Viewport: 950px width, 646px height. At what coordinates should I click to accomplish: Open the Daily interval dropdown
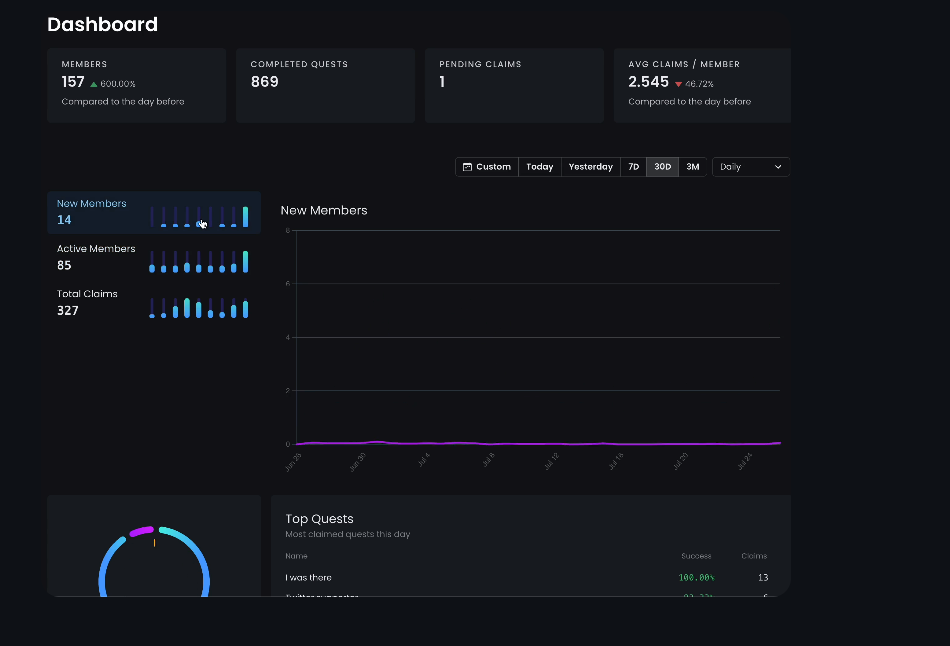pyautogui.click(x=750, y=167)
